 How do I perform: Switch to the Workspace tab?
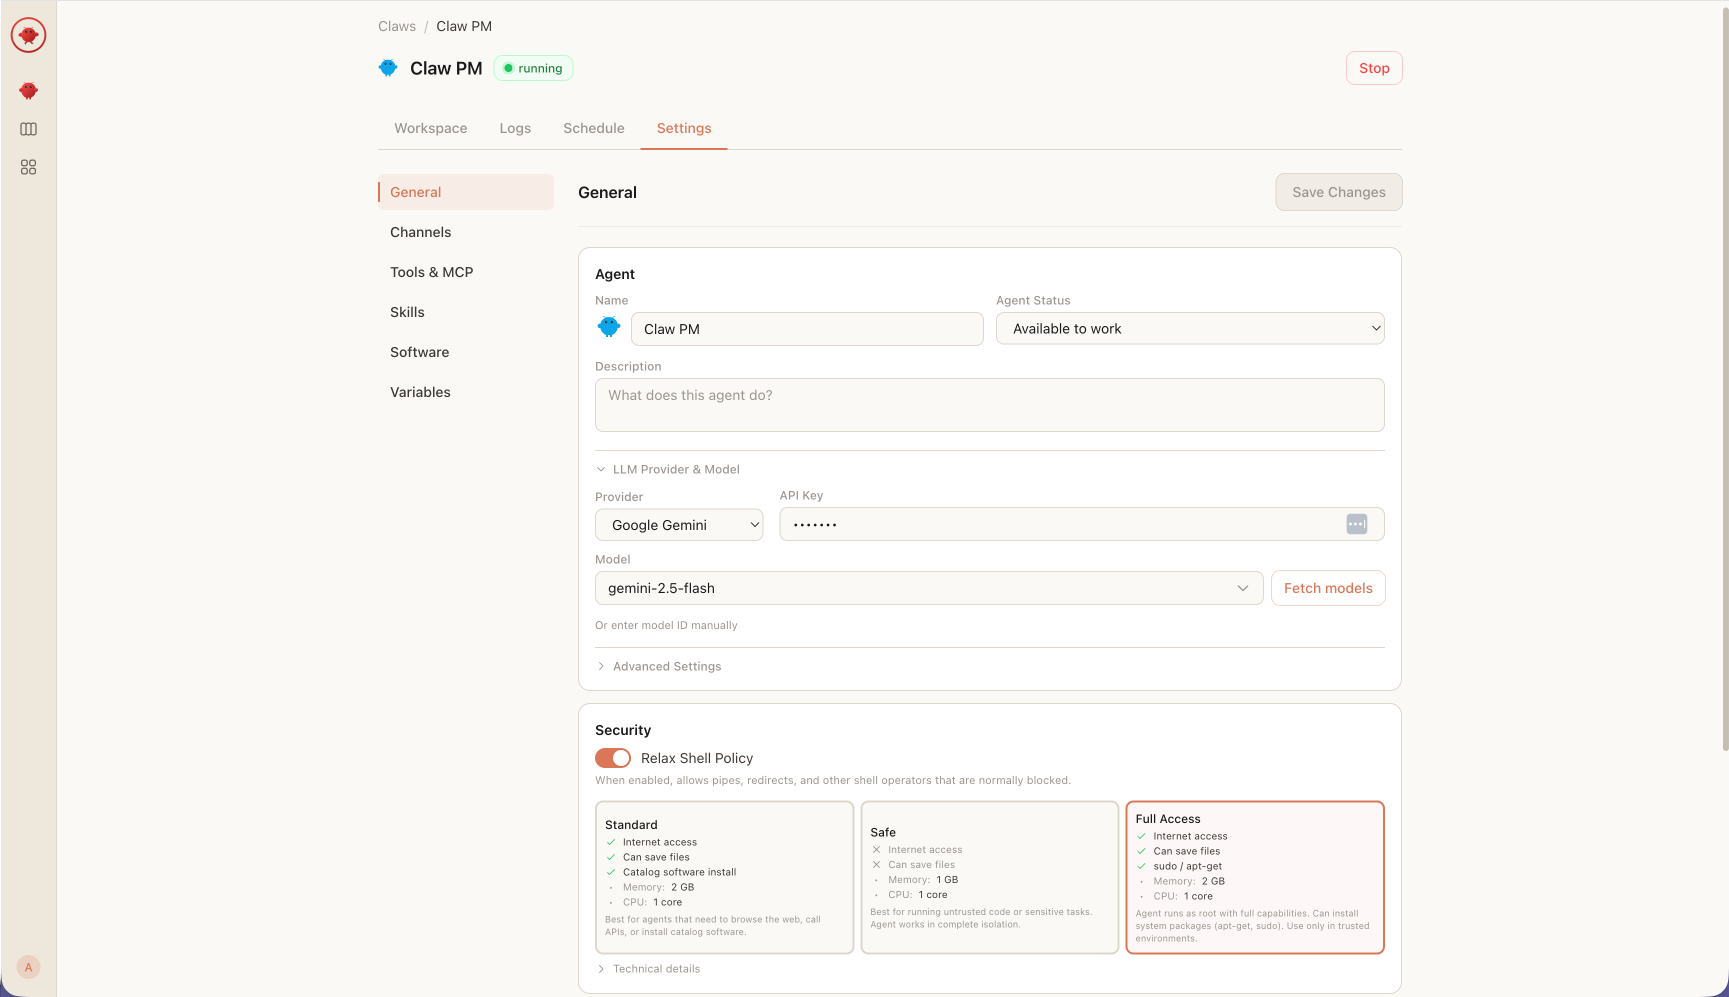[x=431, y=128]
